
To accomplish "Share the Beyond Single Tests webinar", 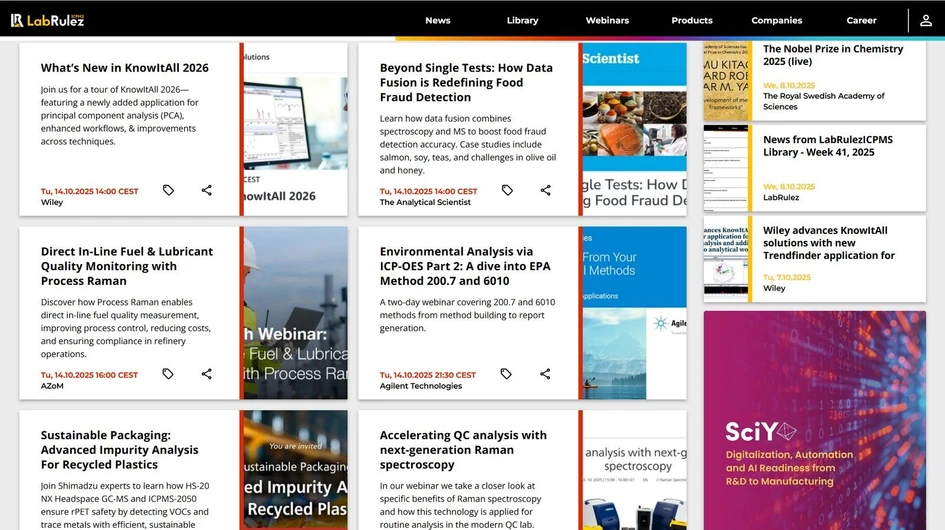I will point(545,191).
